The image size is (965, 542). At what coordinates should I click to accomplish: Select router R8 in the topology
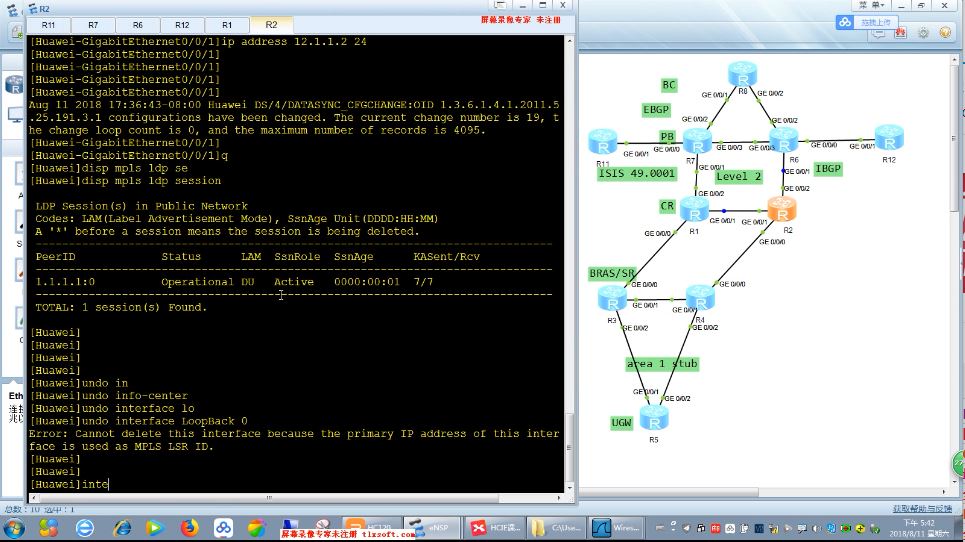click(741, 74)
